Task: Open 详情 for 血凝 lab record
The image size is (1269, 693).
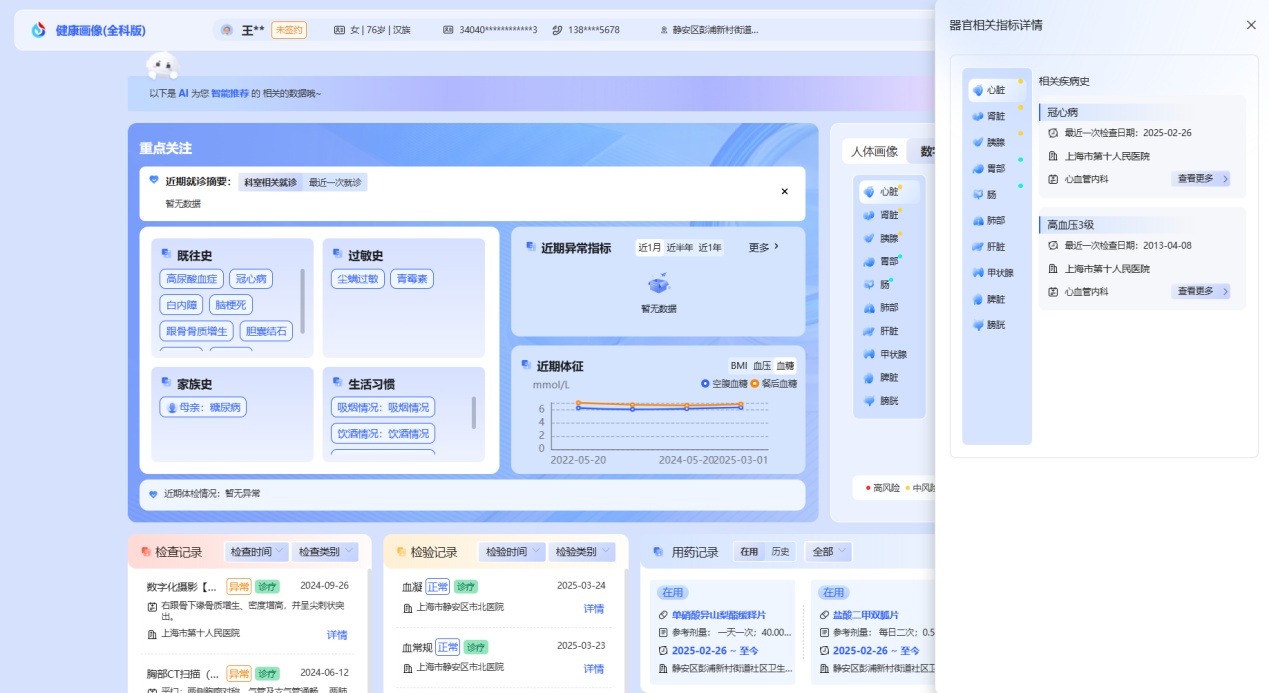Action: point(594,608)
